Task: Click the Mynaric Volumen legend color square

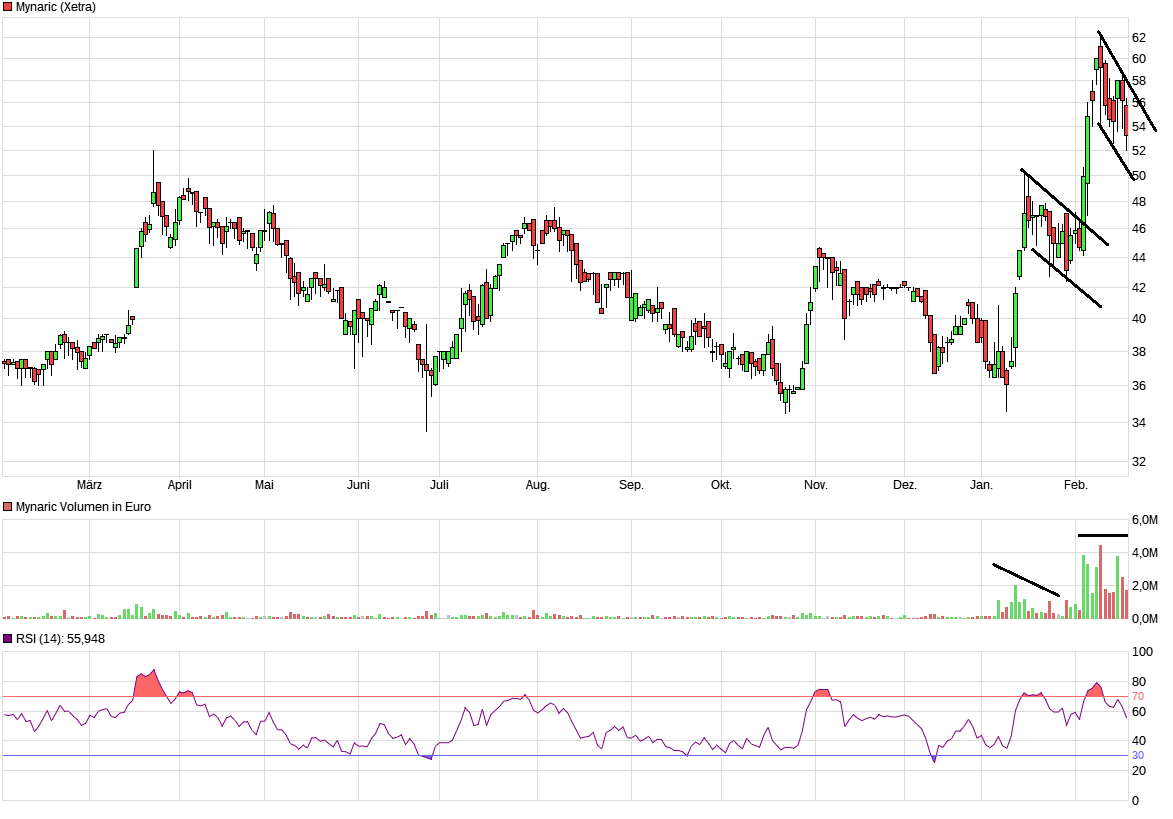Action: pyautogui.click(x=8, y=507)
